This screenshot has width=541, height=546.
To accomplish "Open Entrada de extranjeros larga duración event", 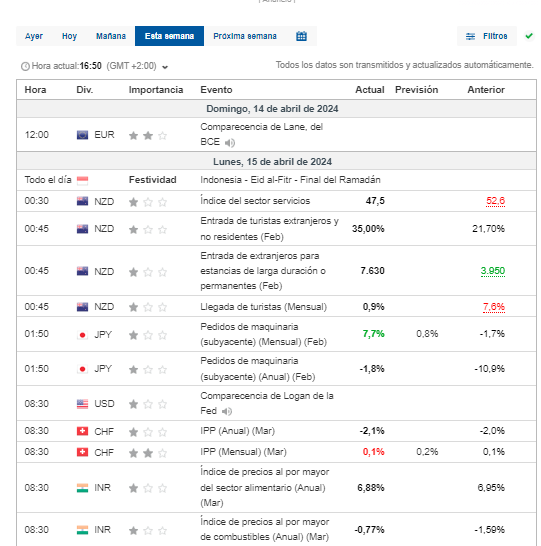I will pyautogui.click(x=263, y=271).
